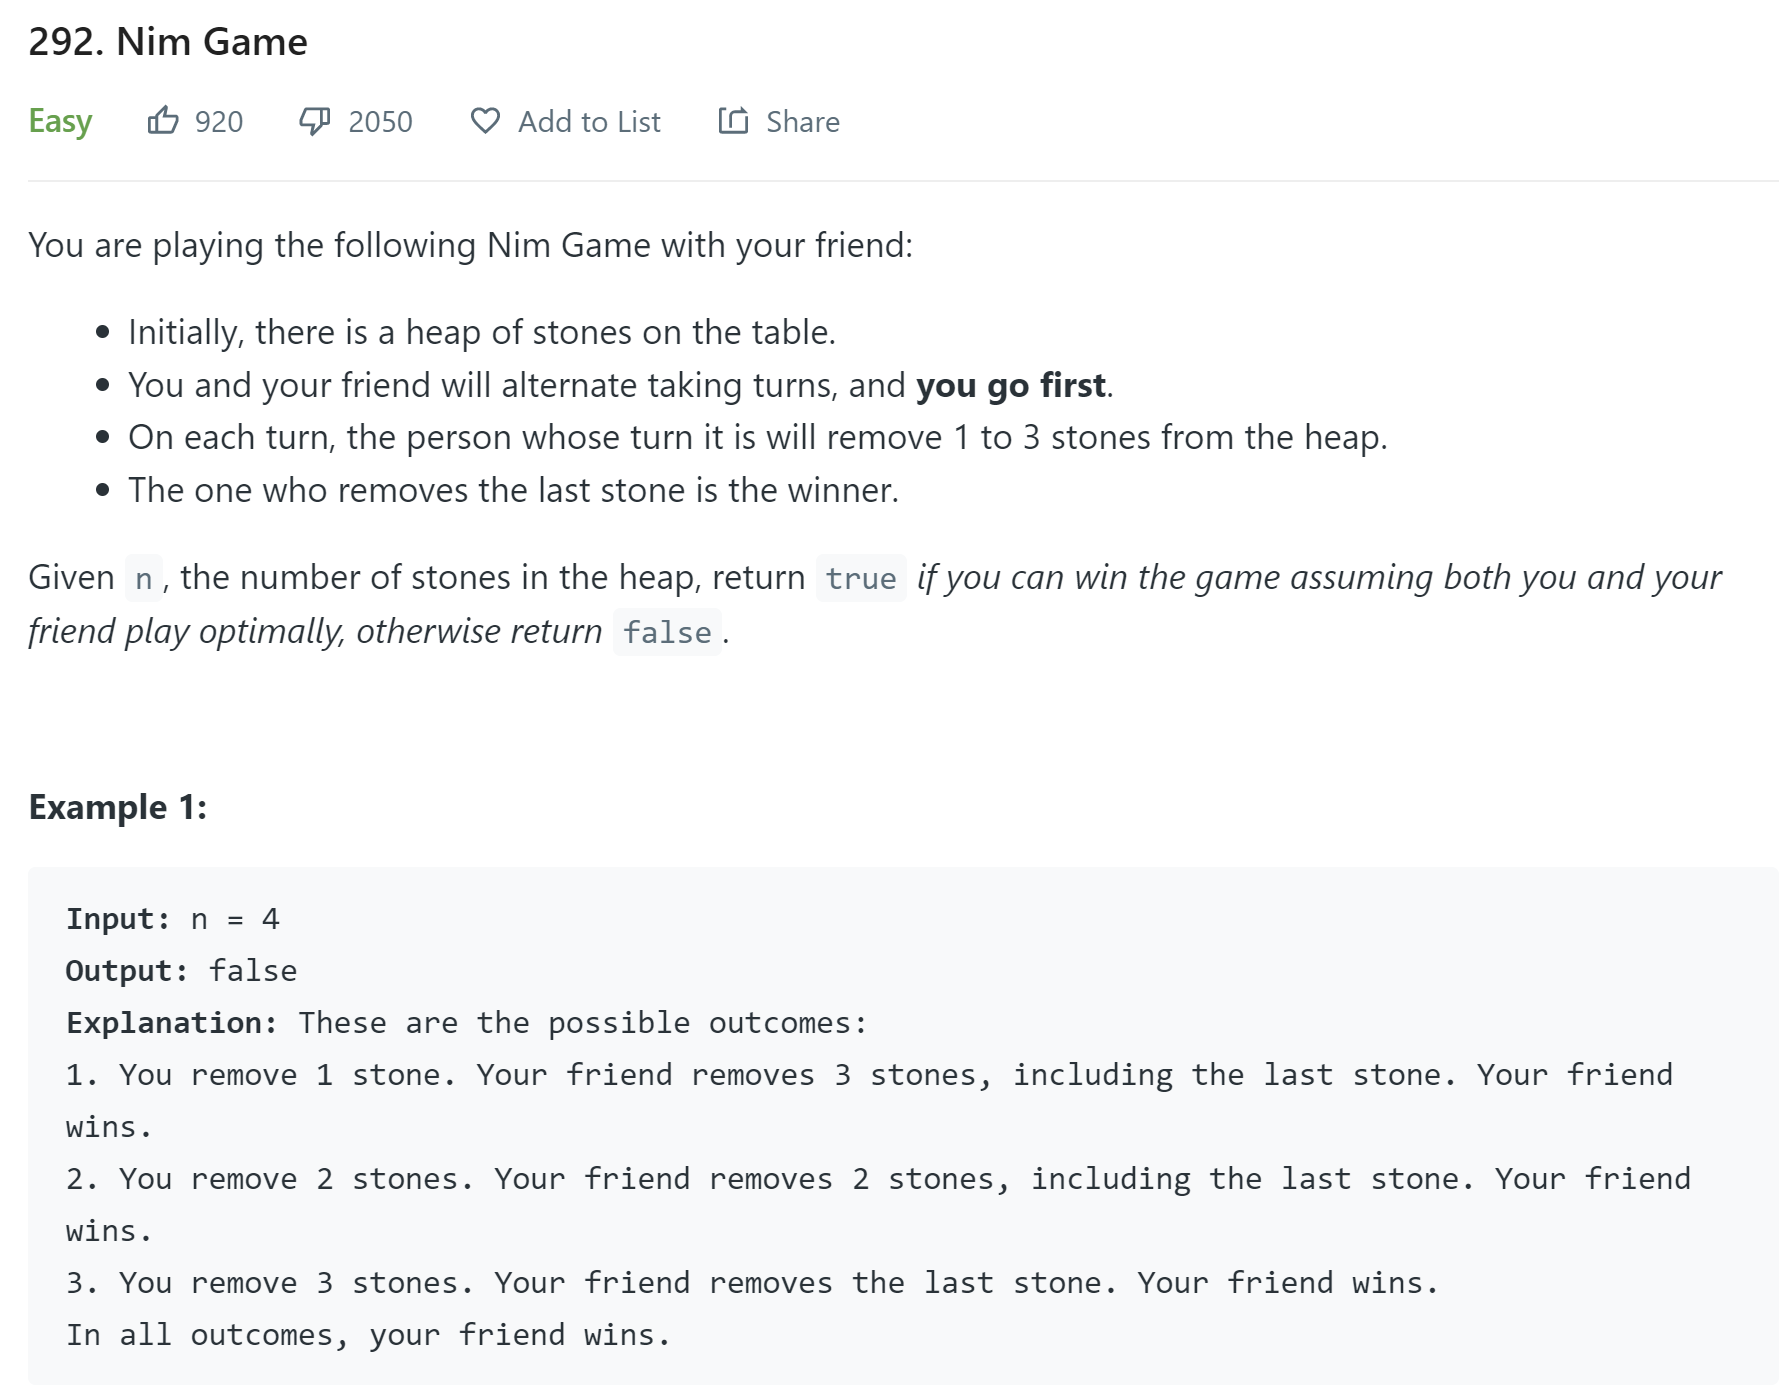Click the thumbs-up like icon
The height and width of the screenshot is (1397, 1787).
coord(162,121)
